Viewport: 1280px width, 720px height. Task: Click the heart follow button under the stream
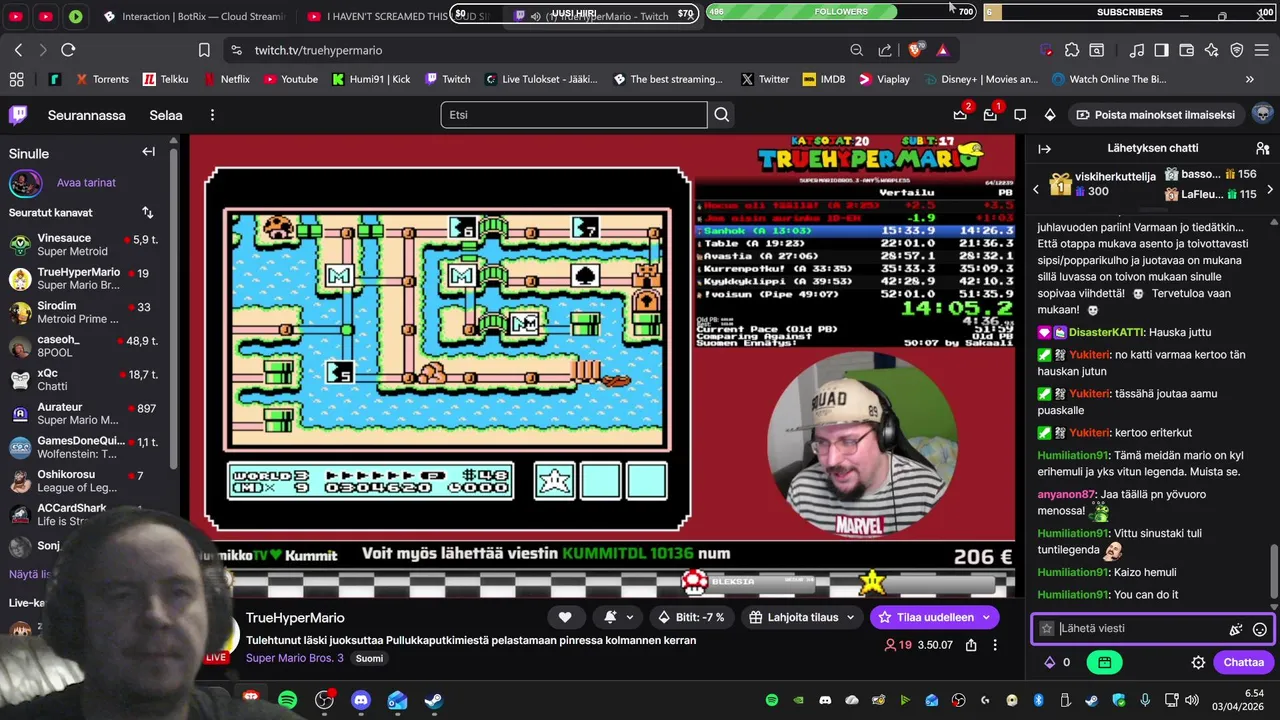pos(565,617)
